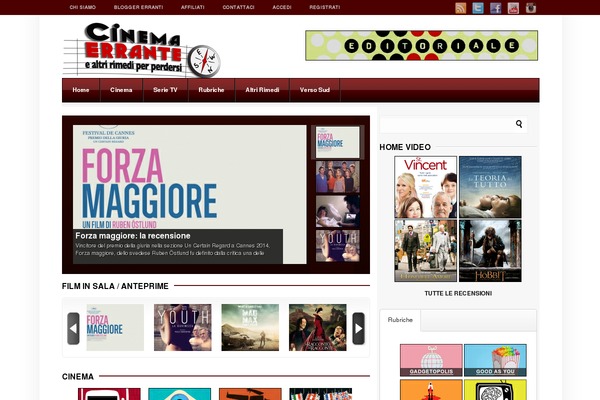This screenshot has height=400, width=600.
Task: Select the Forza Maggiore slider thumbnail
Action: (338, 142)
